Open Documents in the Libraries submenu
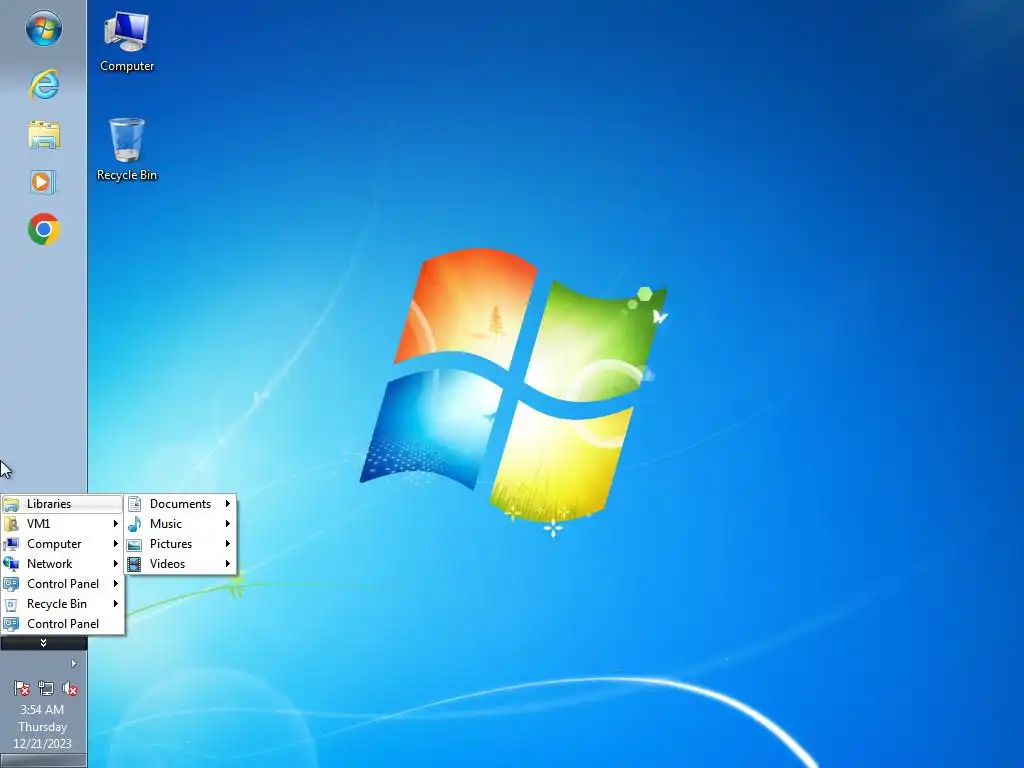Image resolution: width=1024 pixels, height=768 pixels. (180, 504)
